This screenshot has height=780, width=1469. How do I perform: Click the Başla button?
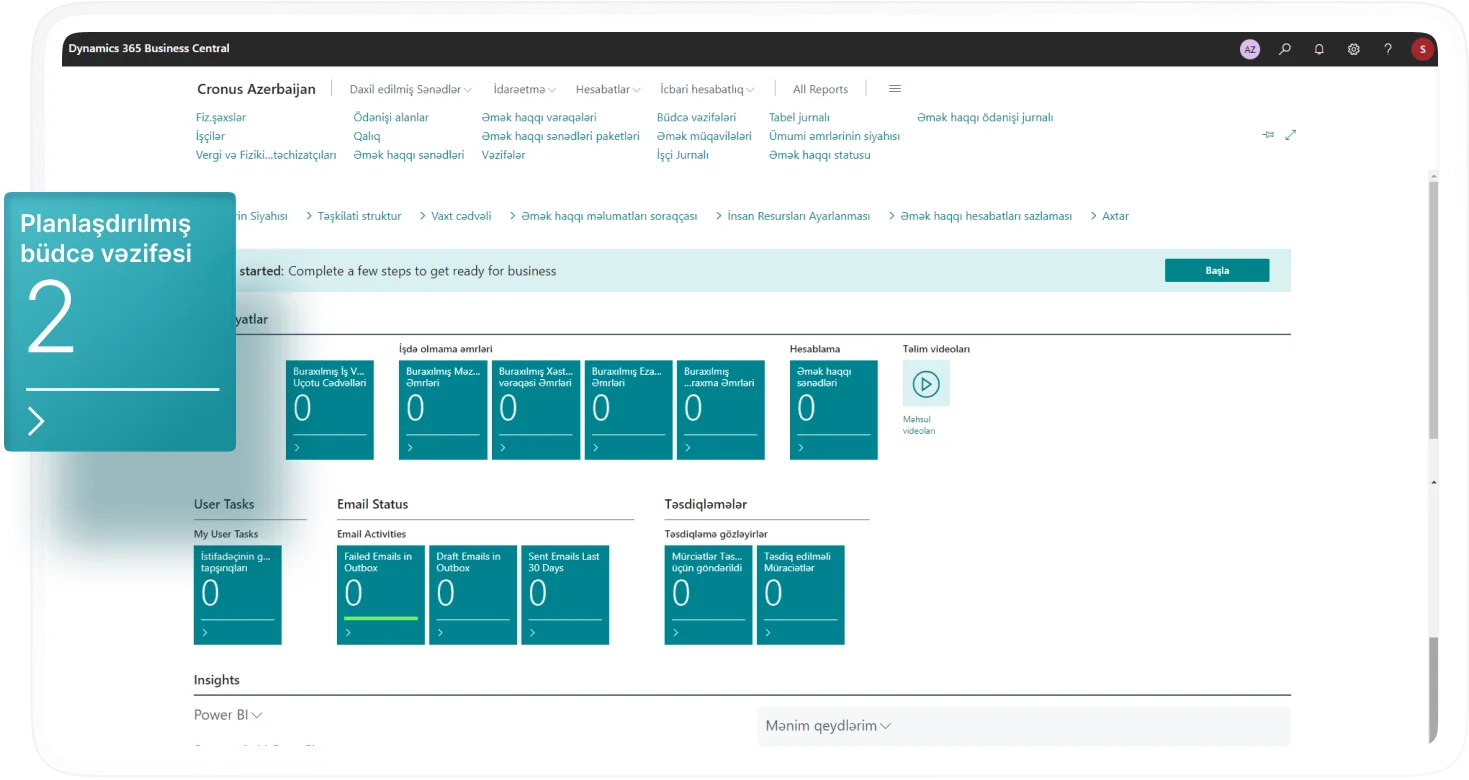tap(1216, 271)
